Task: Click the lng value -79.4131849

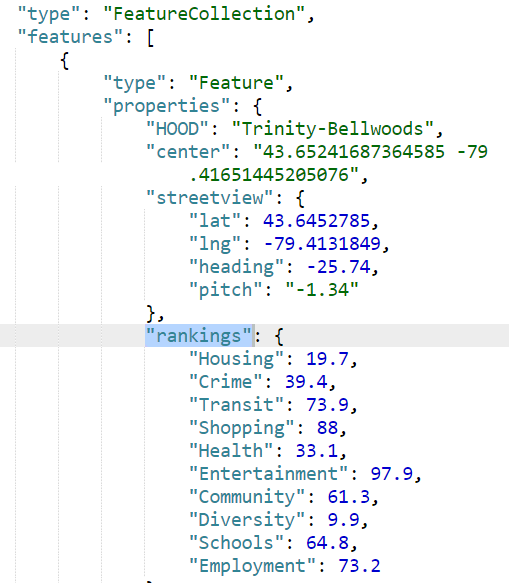Action: point(322,244)
